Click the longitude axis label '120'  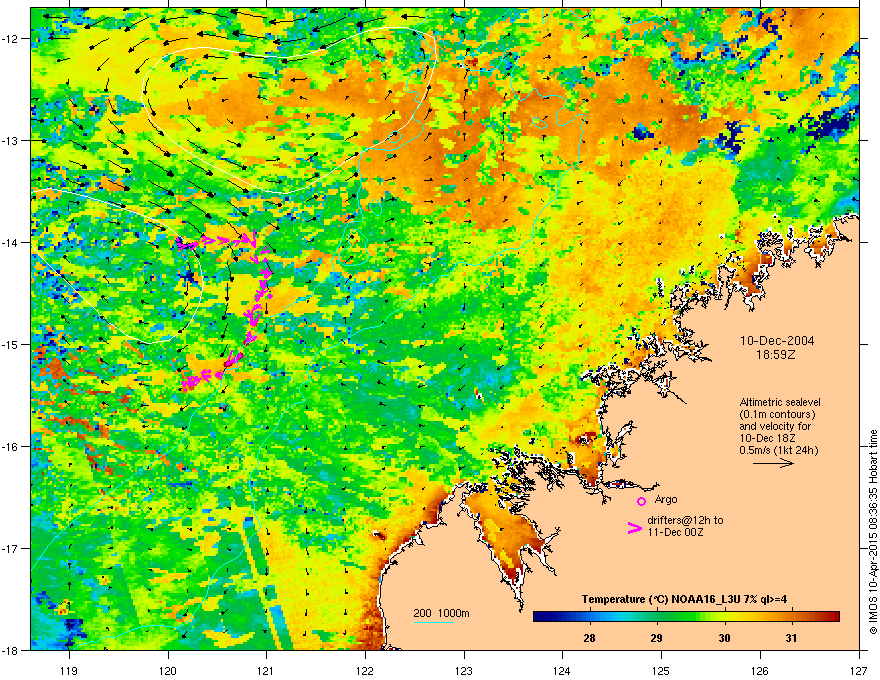pyautogui.click(x=168, y=670)
